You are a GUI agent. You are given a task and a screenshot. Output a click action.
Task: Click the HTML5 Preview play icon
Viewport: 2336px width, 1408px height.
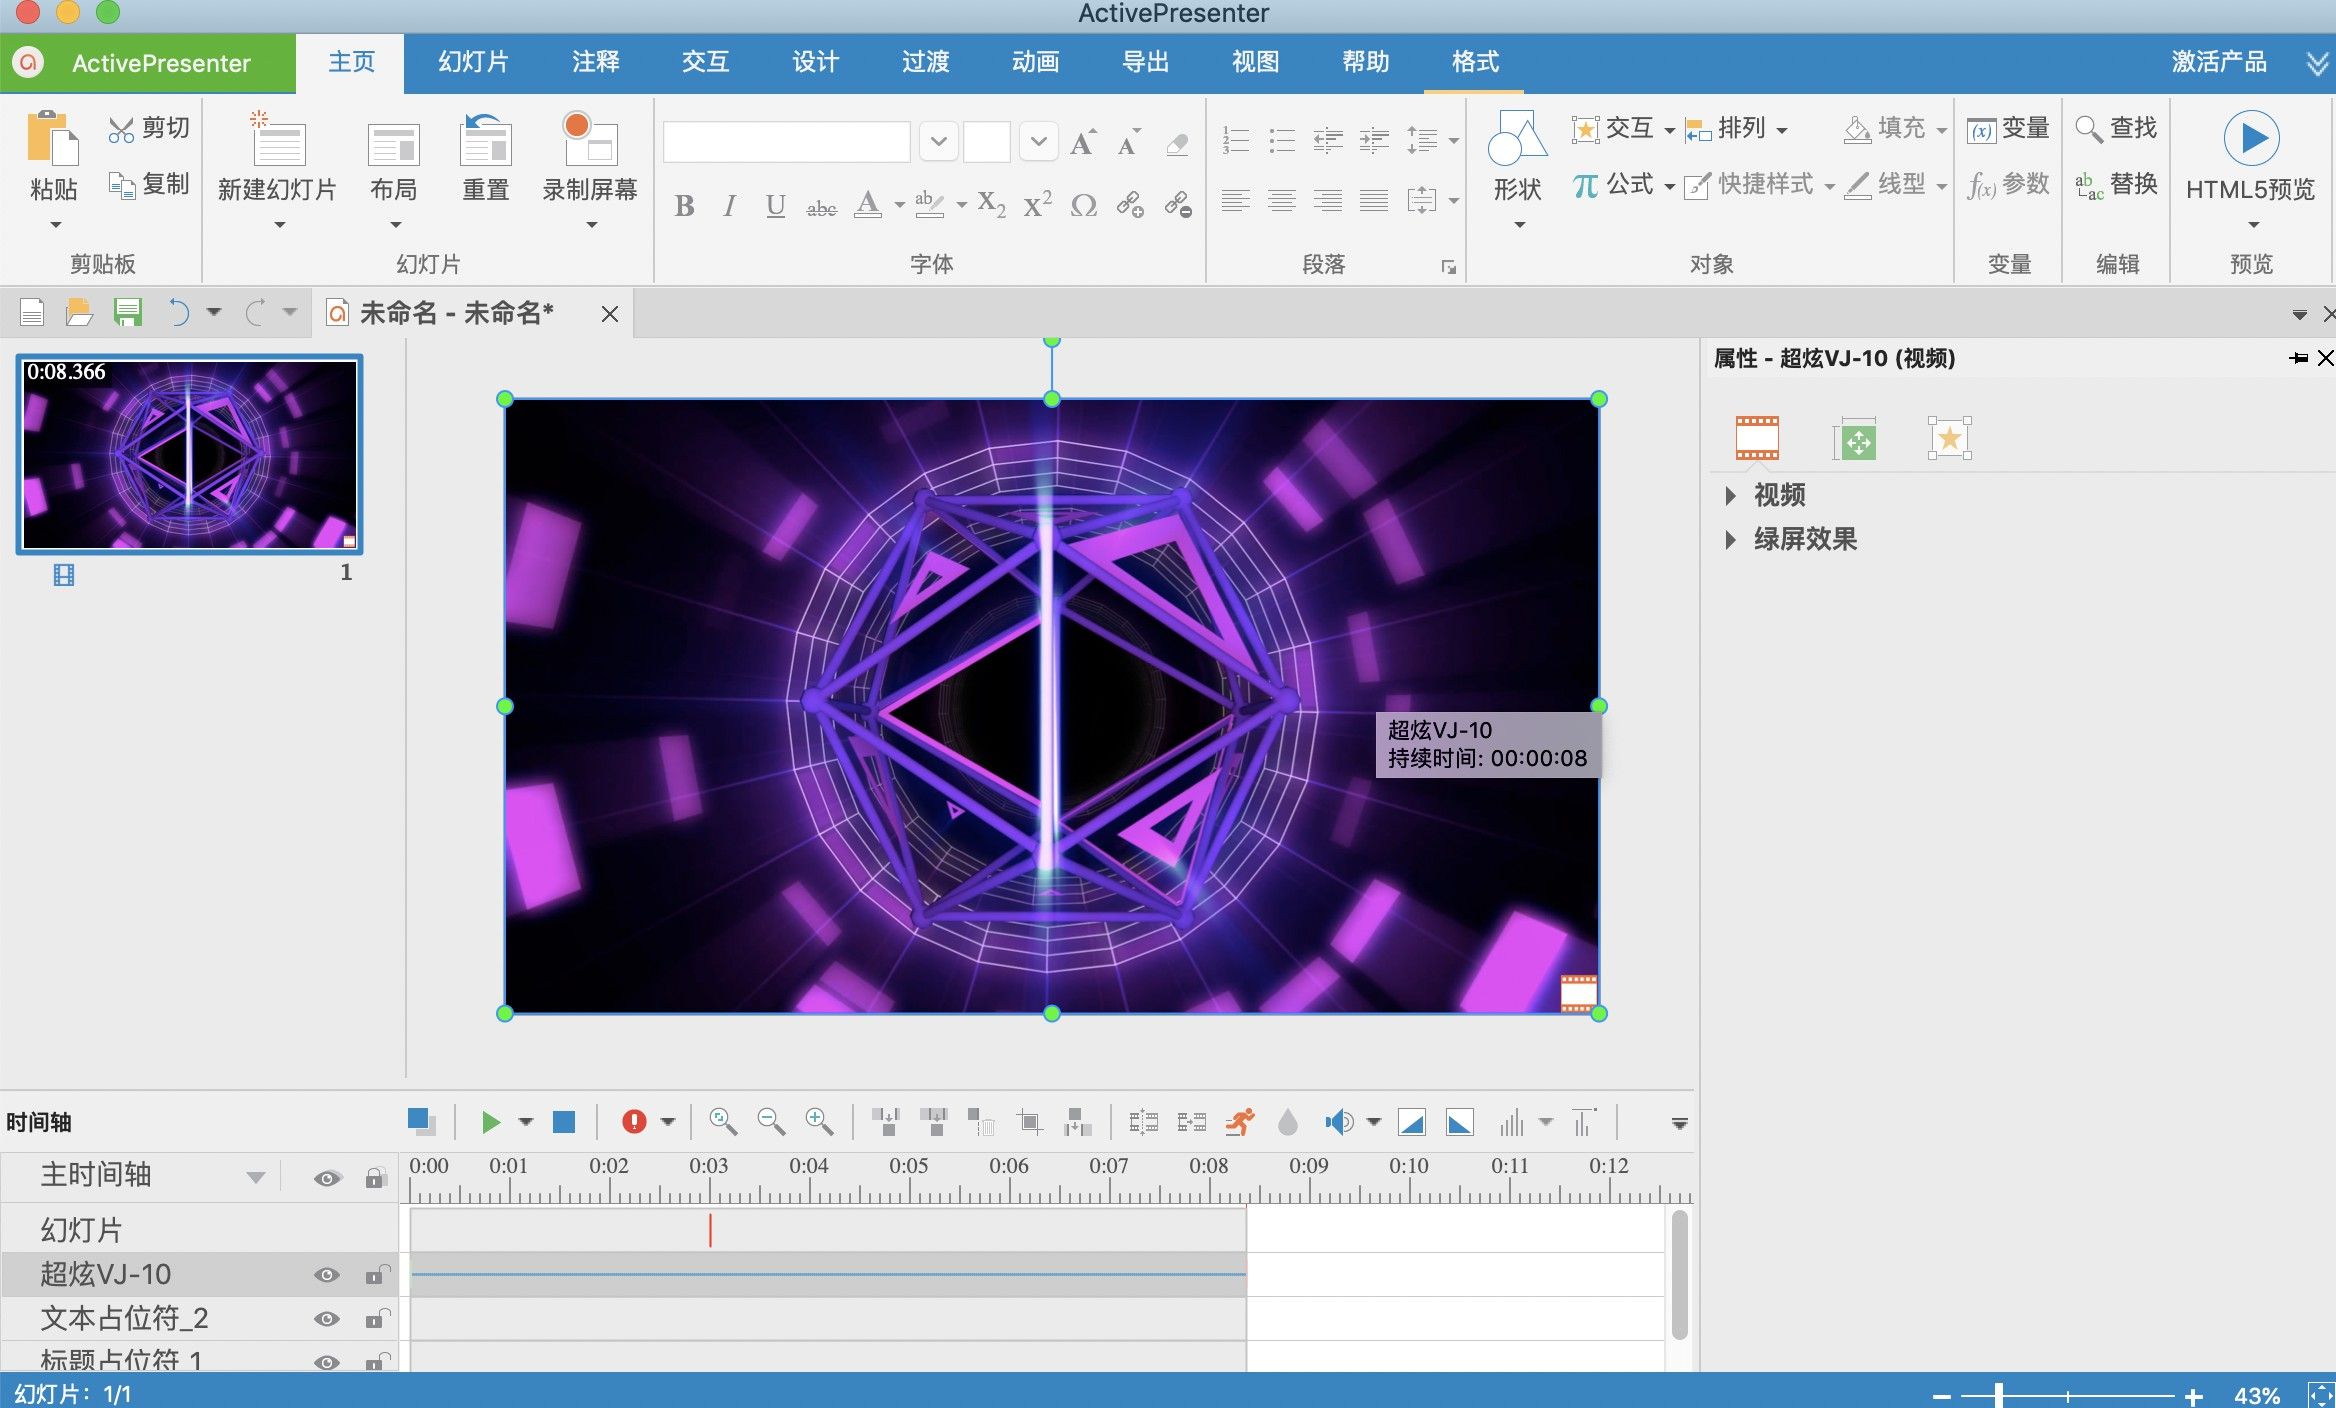(2250, 138)
